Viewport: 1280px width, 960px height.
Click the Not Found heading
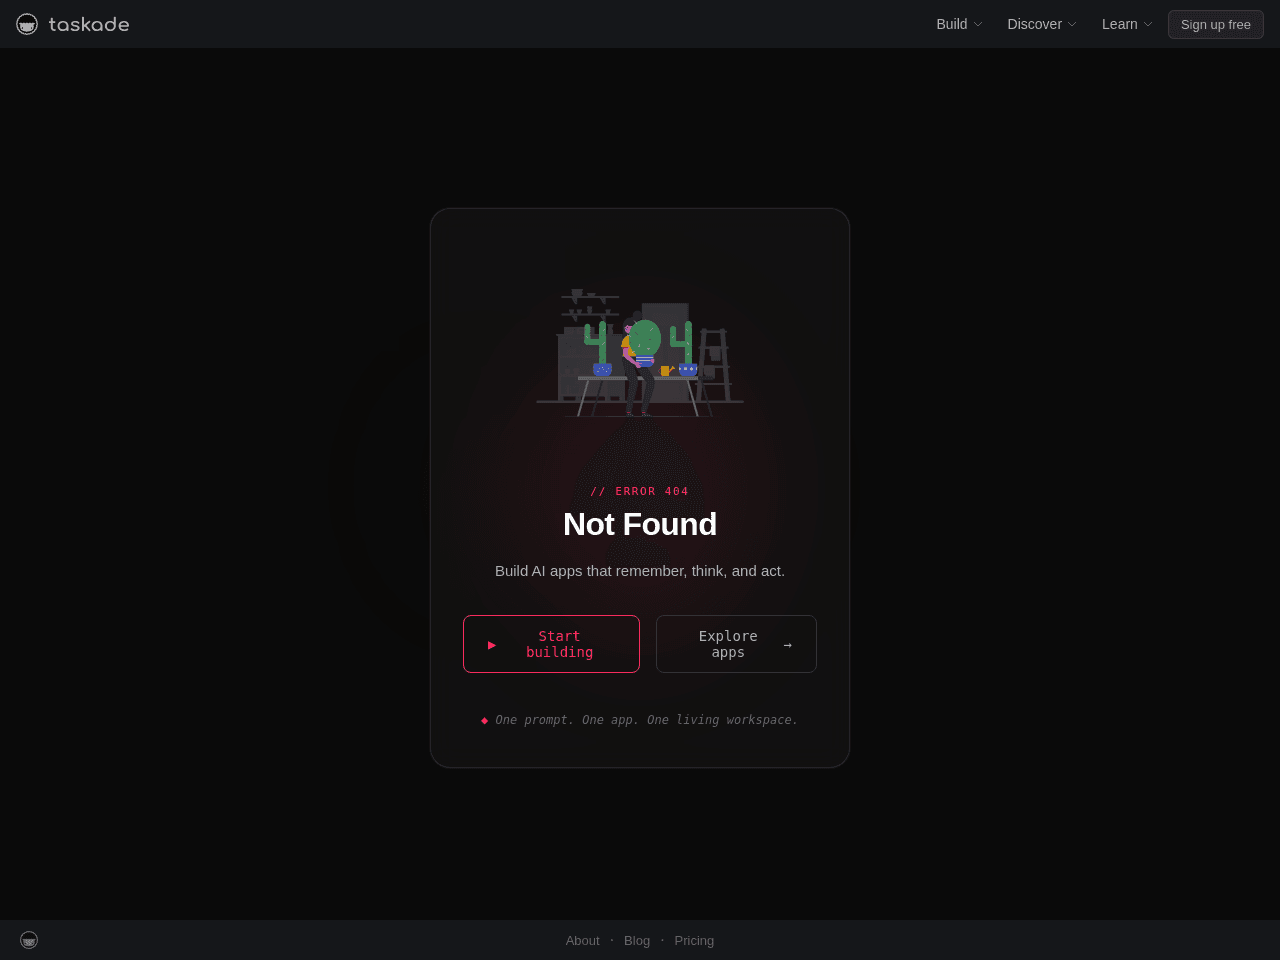pyautogui.click(x=640, y=524)
